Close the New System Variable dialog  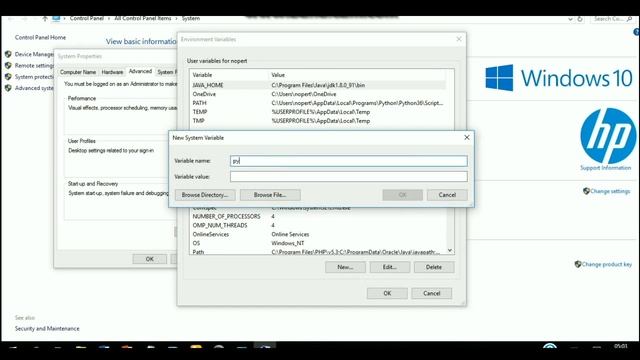point(467,138)
